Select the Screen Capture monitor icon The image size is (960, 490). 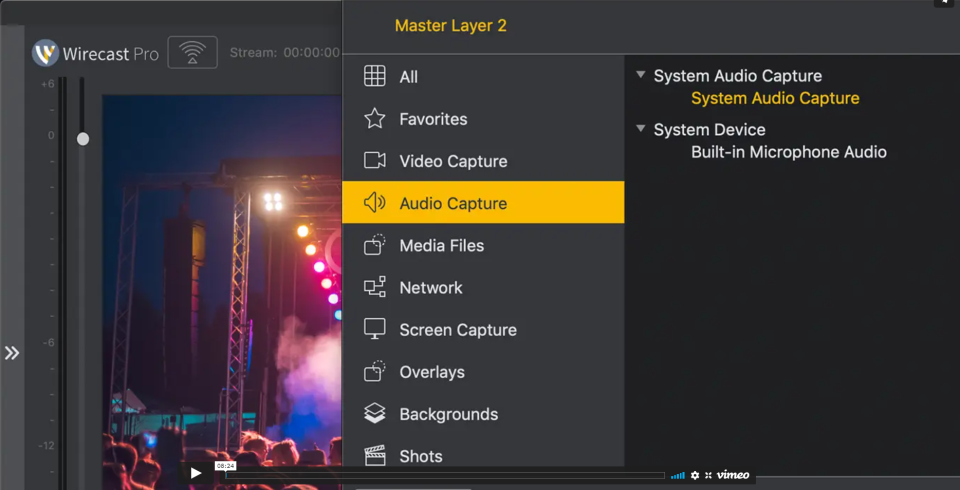pyautogui.click(x=375, y=330)
